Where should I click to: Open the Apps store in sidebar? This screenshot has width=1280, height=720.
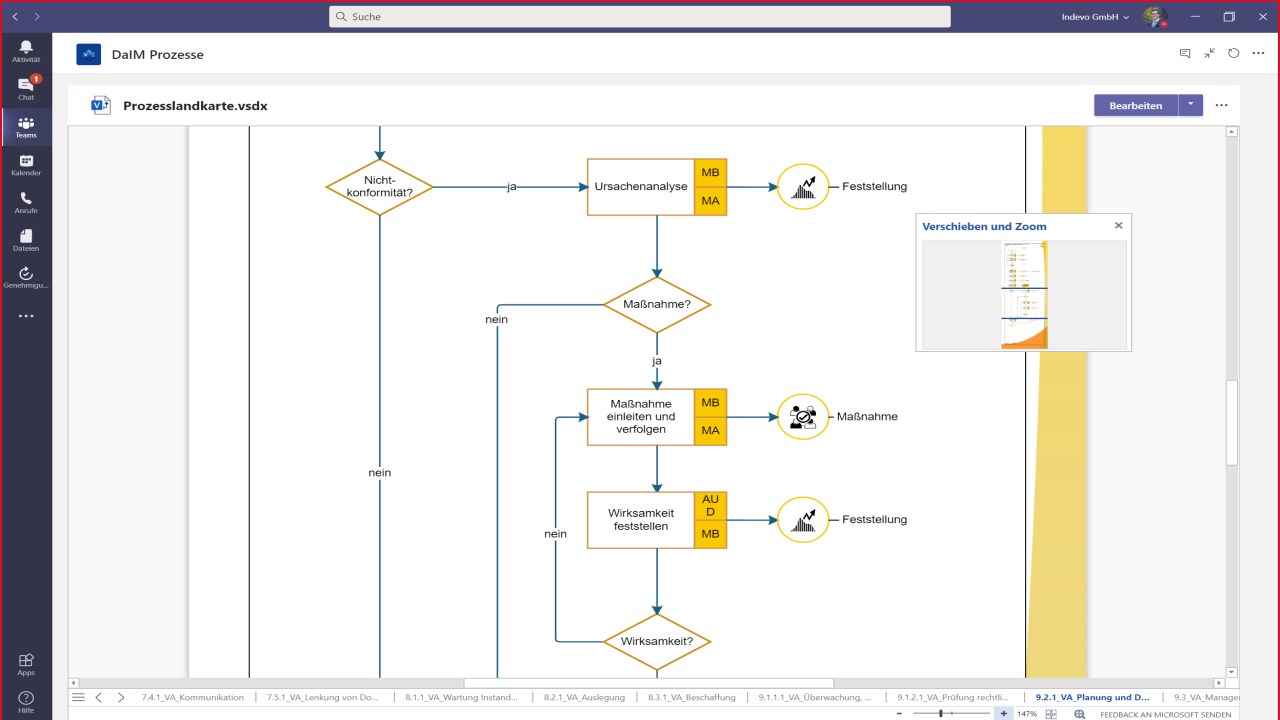[x=26, y=664]
